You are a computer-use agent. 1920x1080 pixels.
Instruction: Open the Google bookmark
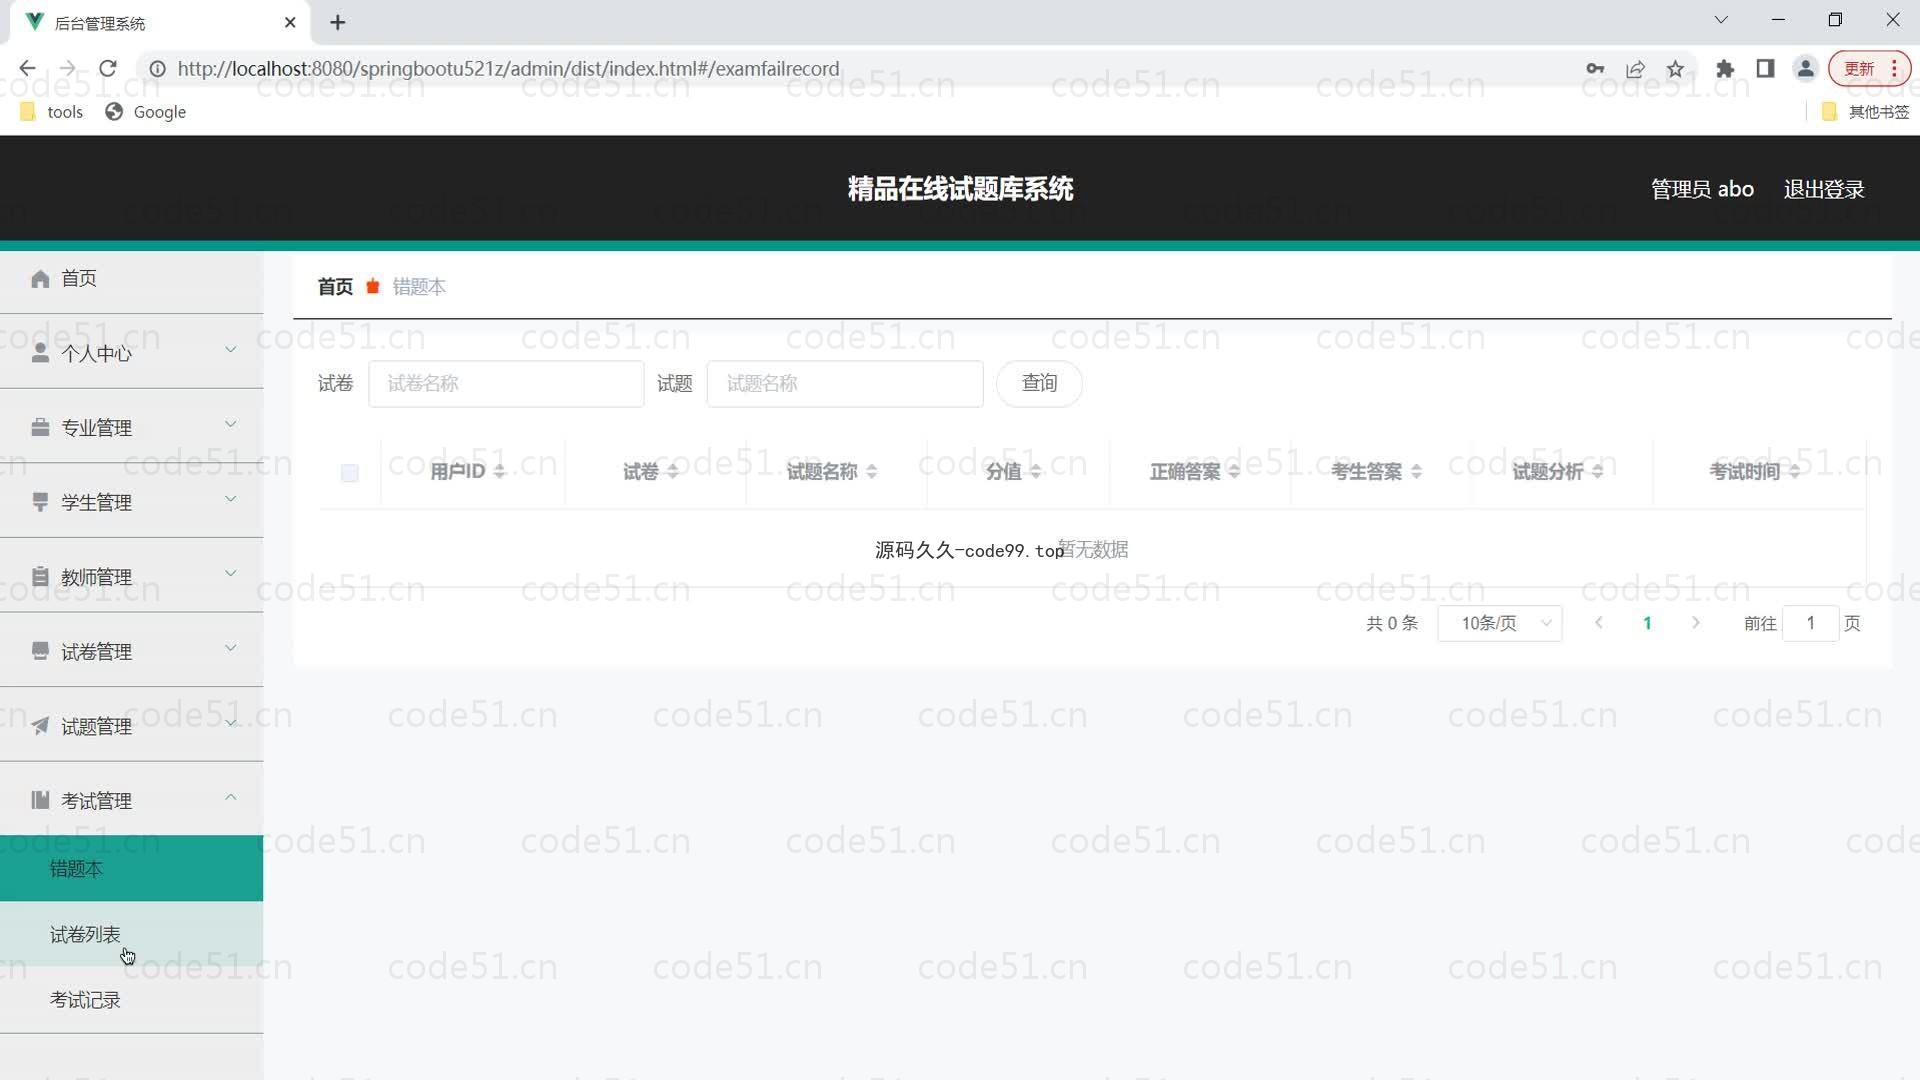click(146, 112)
